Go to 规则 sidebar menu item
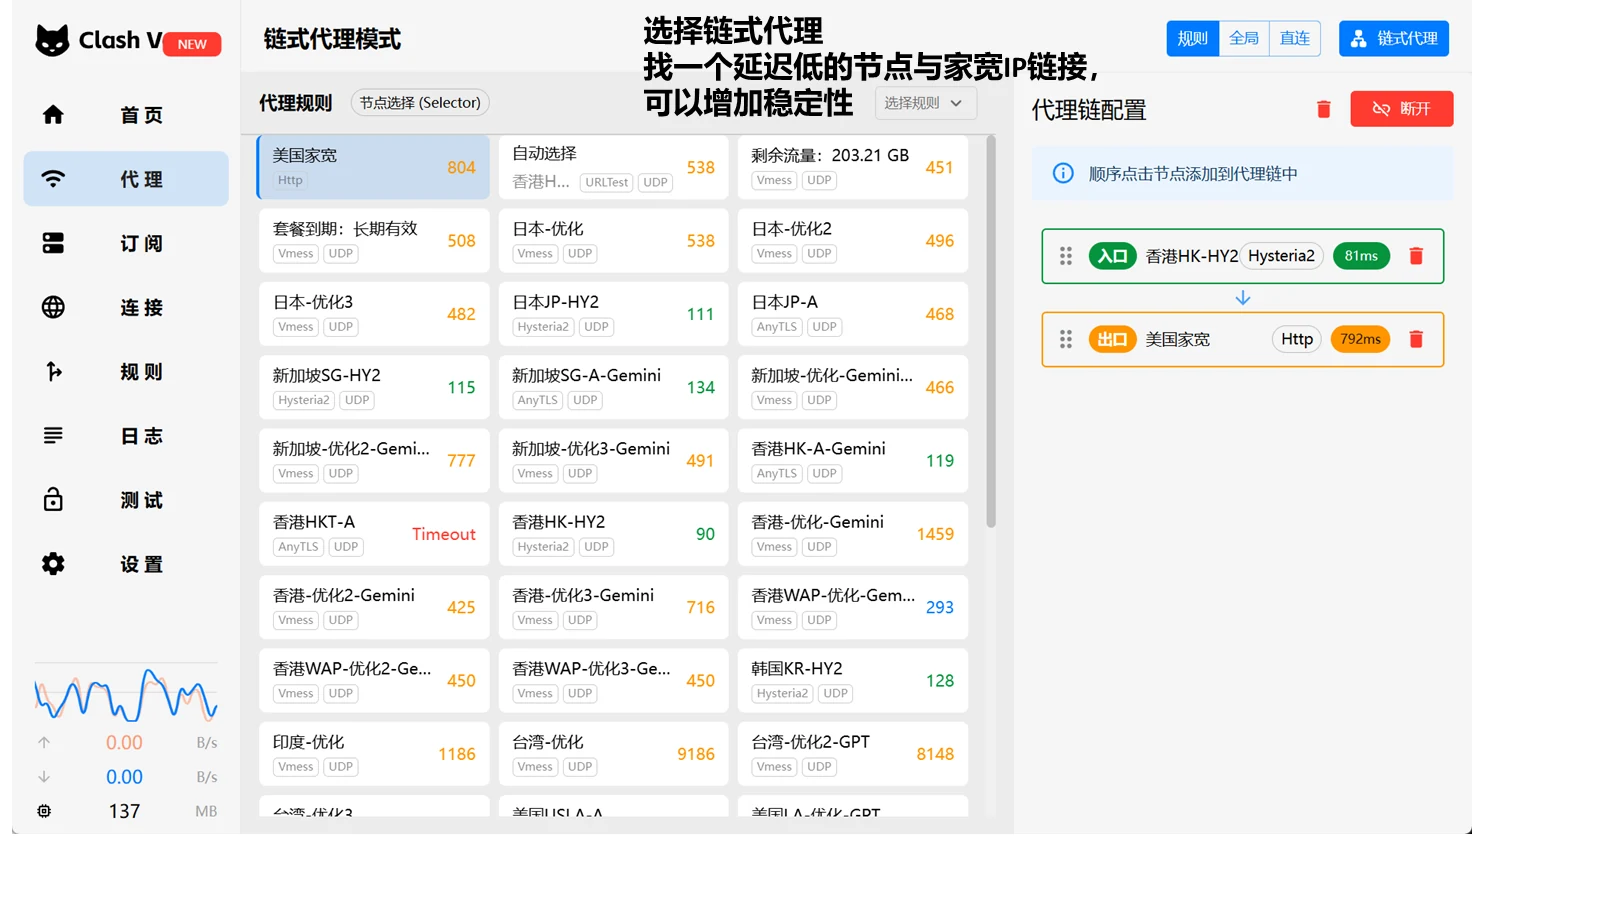The image size is (1600, 900). pos(126,371)
